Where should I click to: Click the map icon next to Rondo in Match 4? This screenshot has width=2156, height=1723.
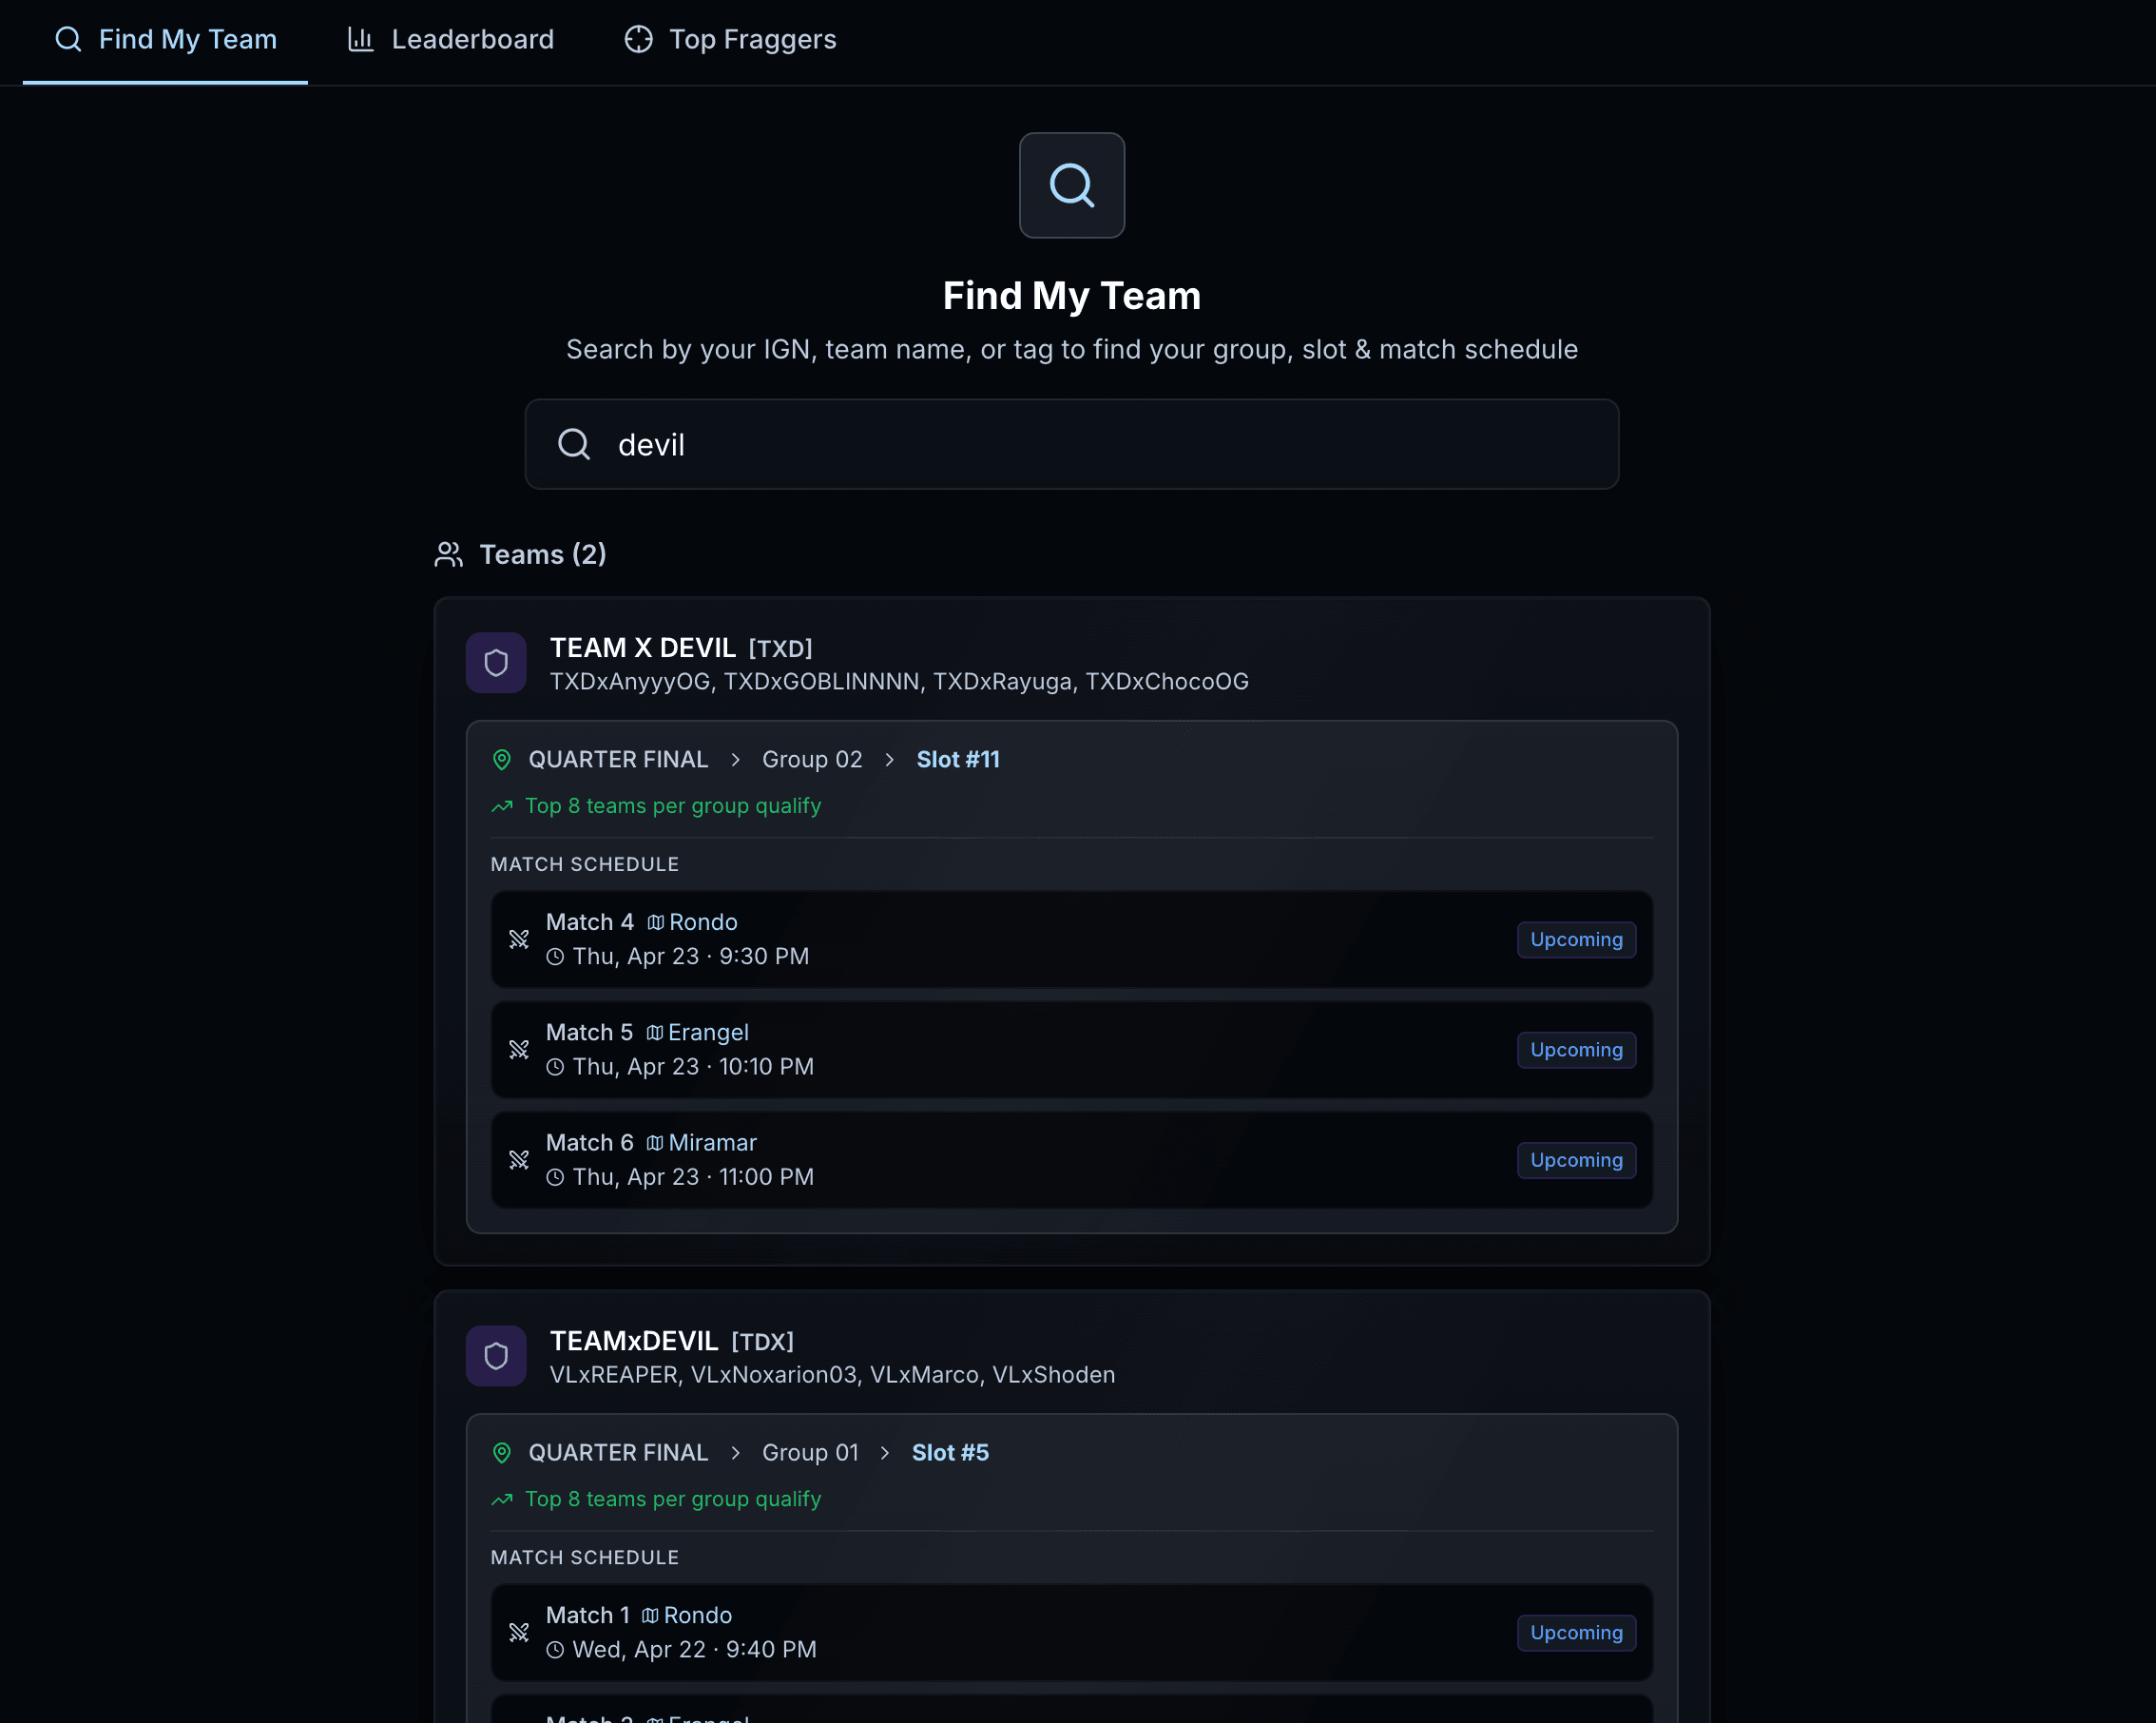coord(655,921)
